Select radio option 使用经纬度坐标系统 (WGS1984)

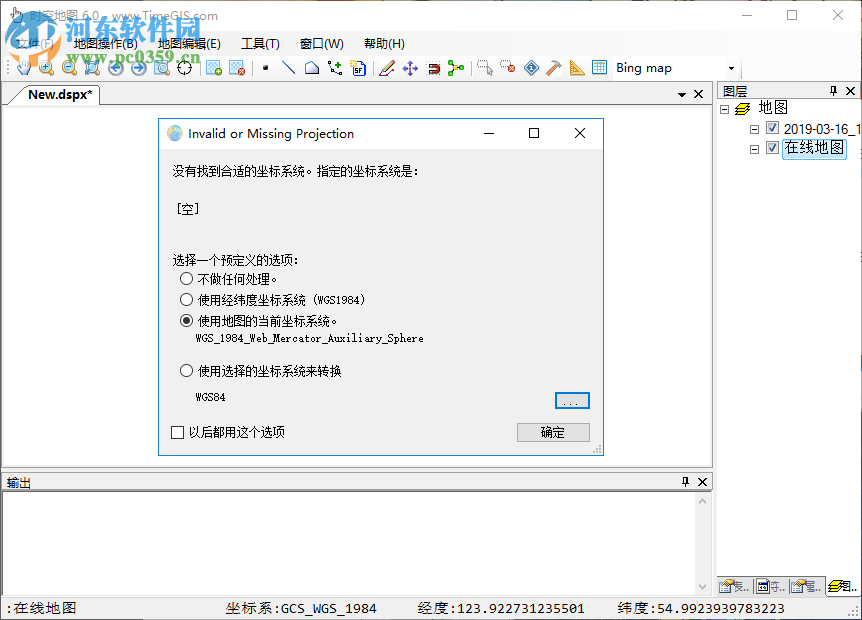coord(186,299)
